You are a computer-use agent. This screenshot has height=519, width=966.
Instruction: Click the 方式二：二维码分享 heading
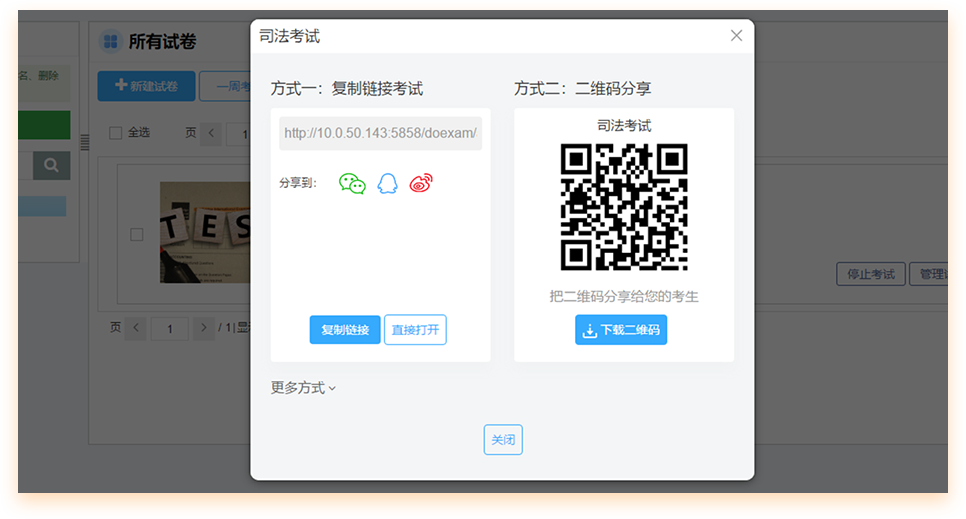coord(583,89)
